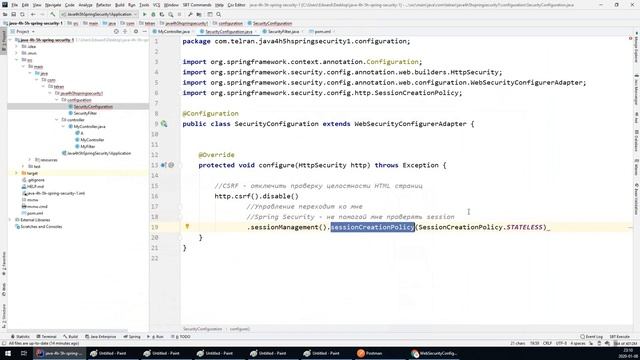Screen dimensions: 640x360
Task: Switch to the SecurityFilter.java editor tab
Action: tap(283, 31)
